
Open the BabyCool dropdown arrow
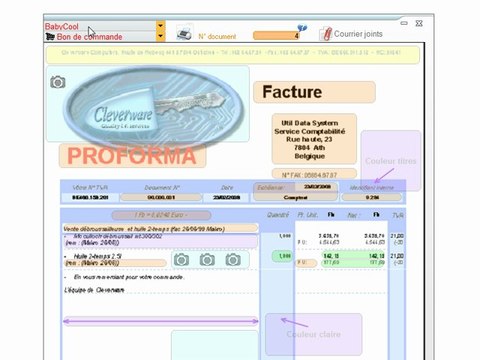click(x=161, y=26)
